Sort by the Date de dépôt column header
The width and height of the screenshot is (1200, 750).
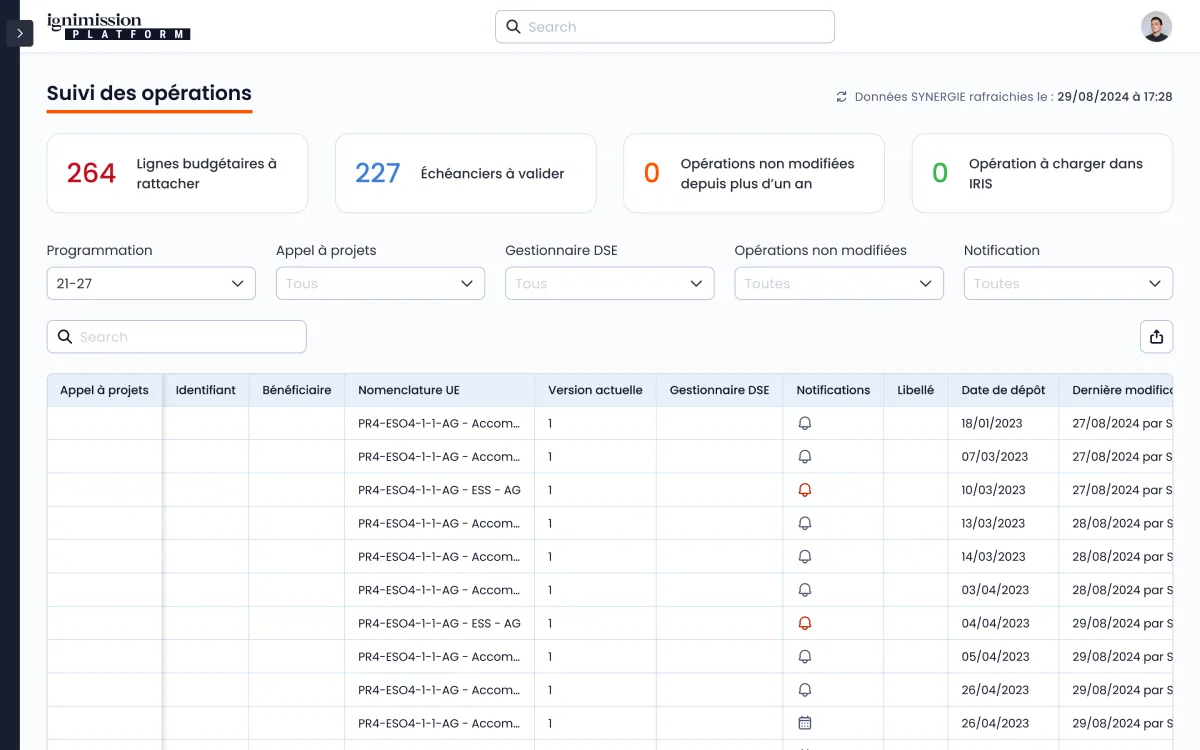click(x=1003, y=390)
